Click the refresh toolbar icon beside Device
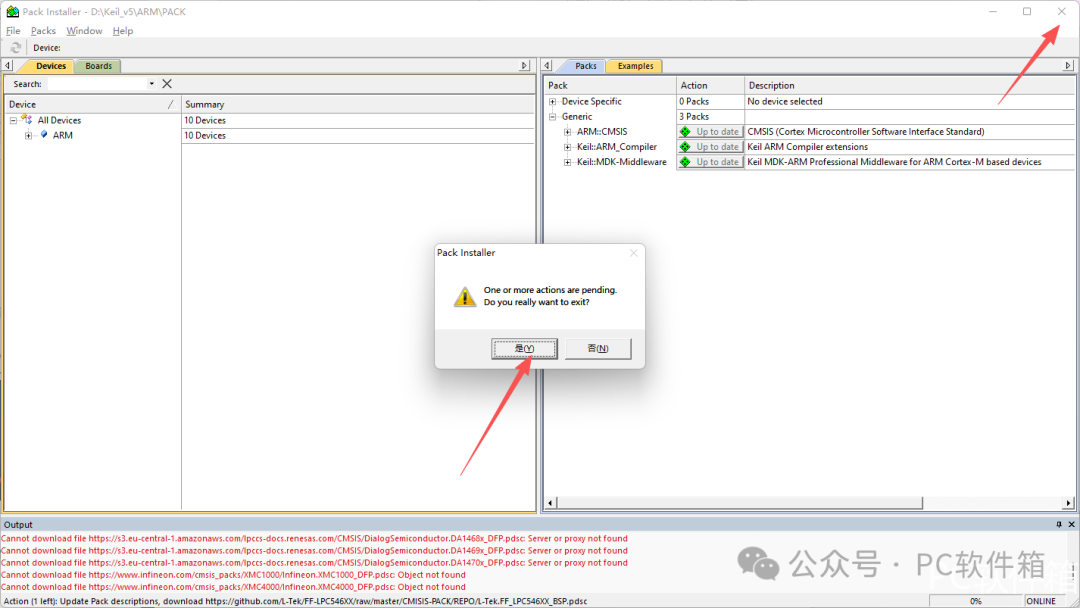 15,48
